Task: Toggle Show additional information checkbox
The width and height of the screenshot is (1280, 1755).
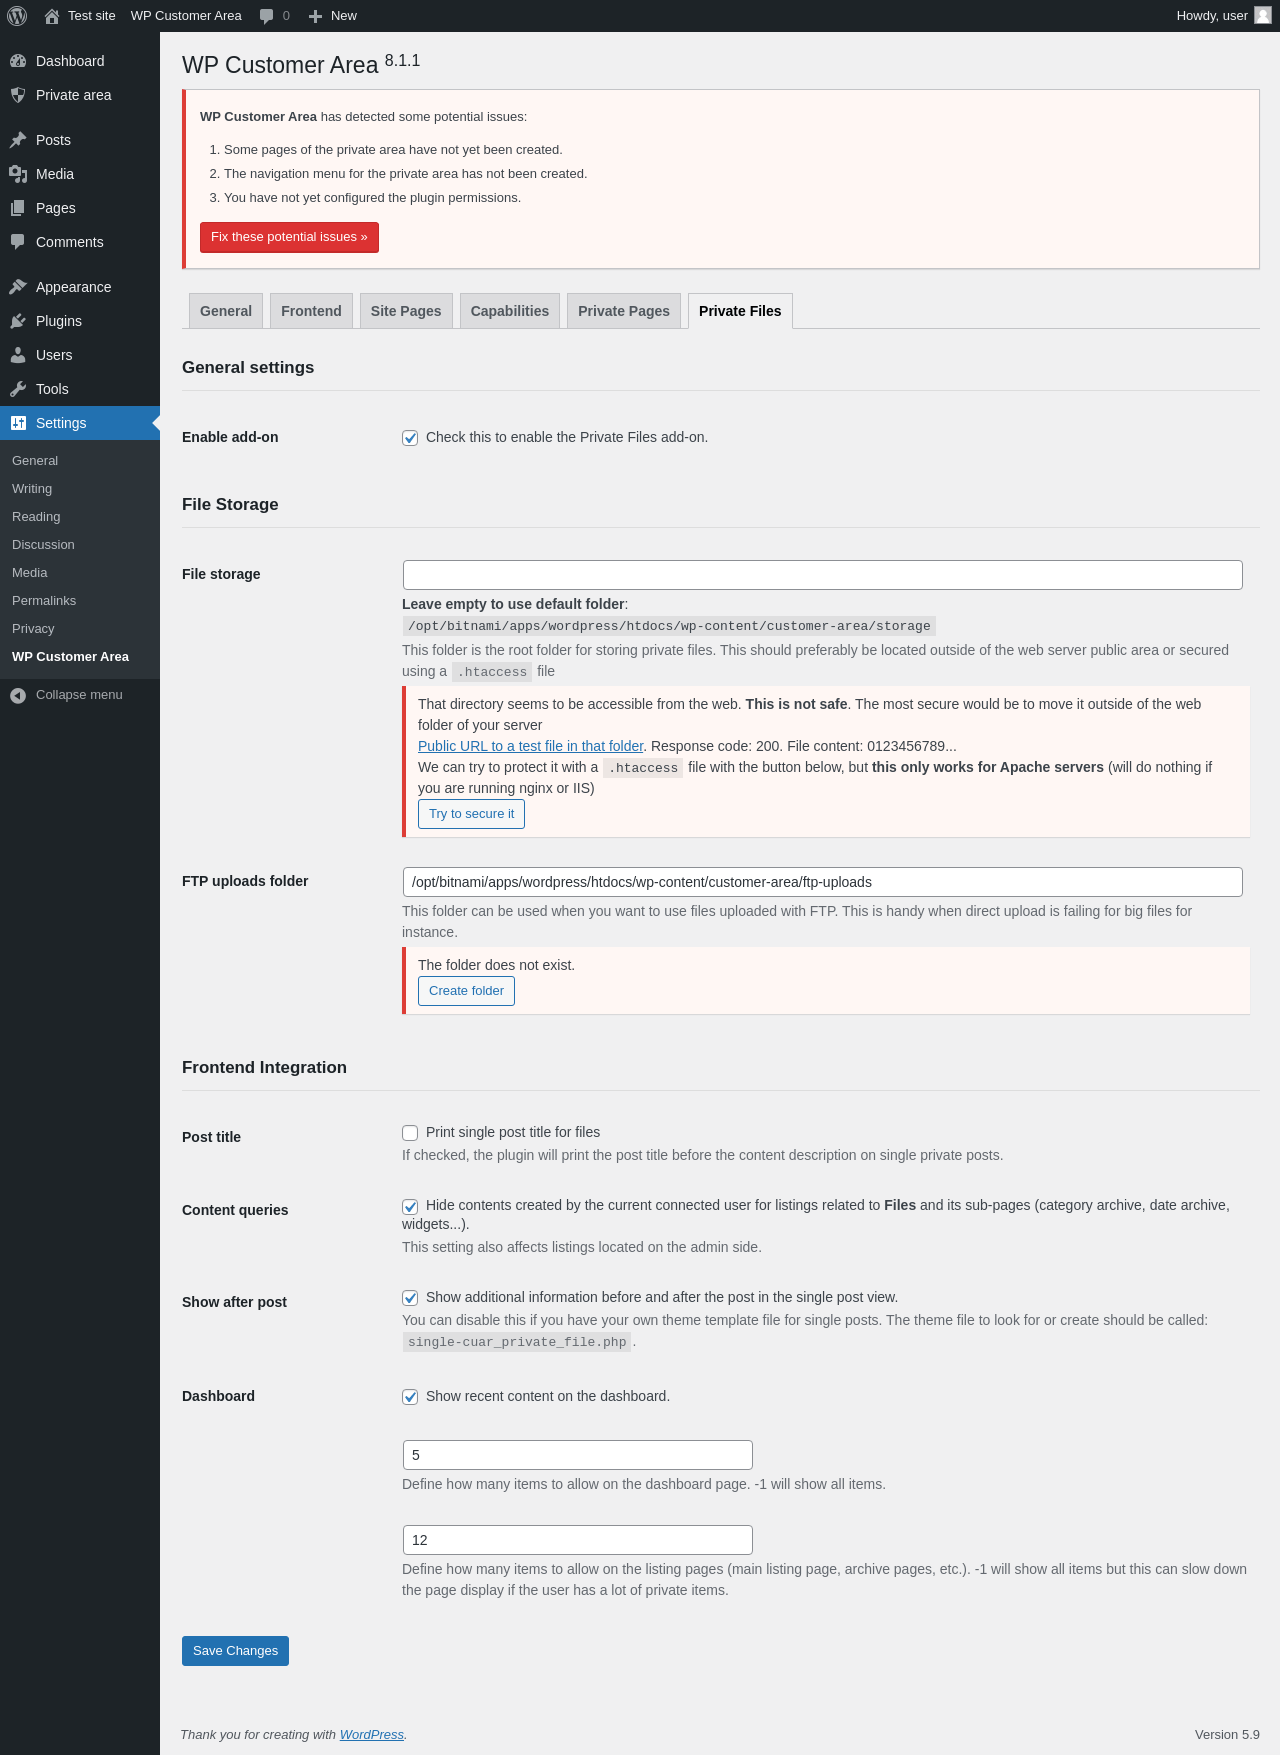Action: (410, 1298)
